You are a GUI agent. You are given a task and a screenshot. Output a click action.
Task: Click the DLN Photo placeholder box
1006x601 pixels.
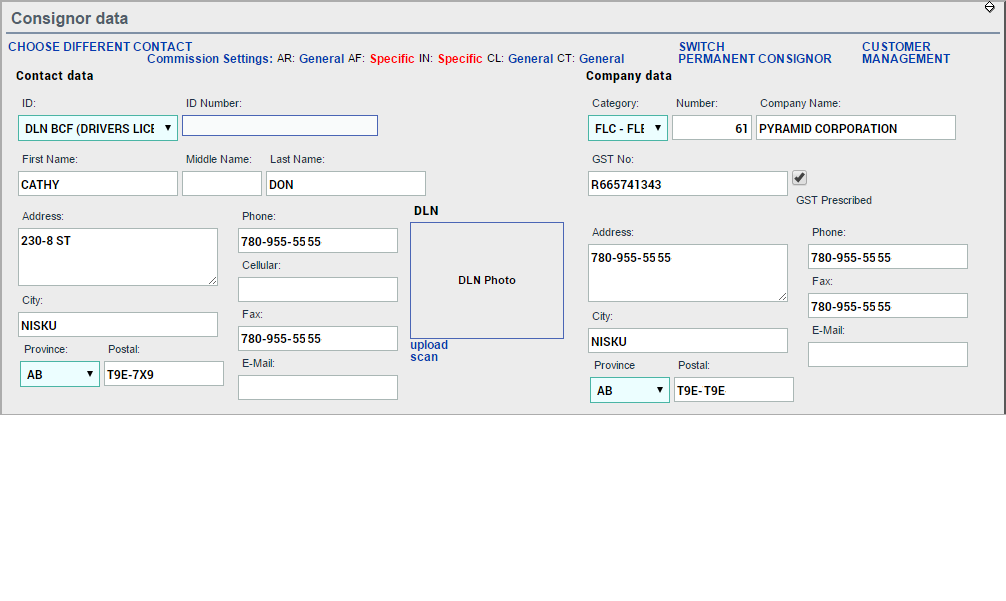point(487,280)
